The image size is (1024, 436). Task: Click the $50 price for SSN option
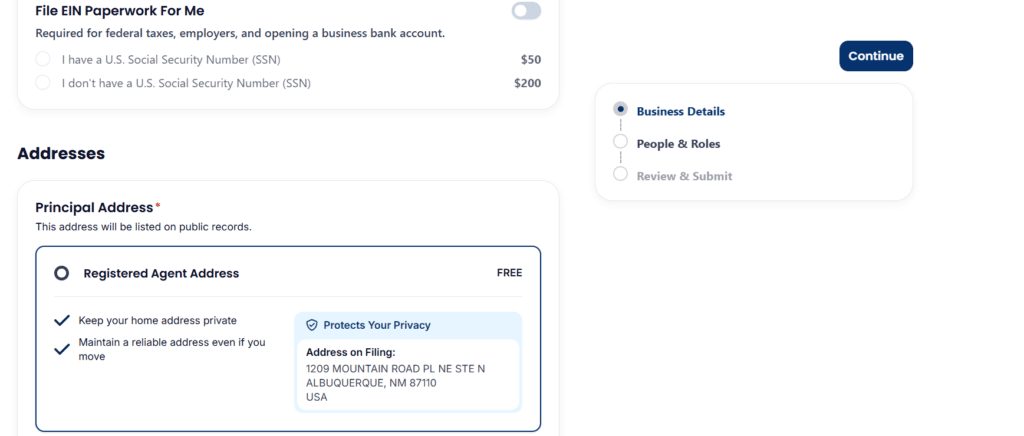tap(531, 59)
